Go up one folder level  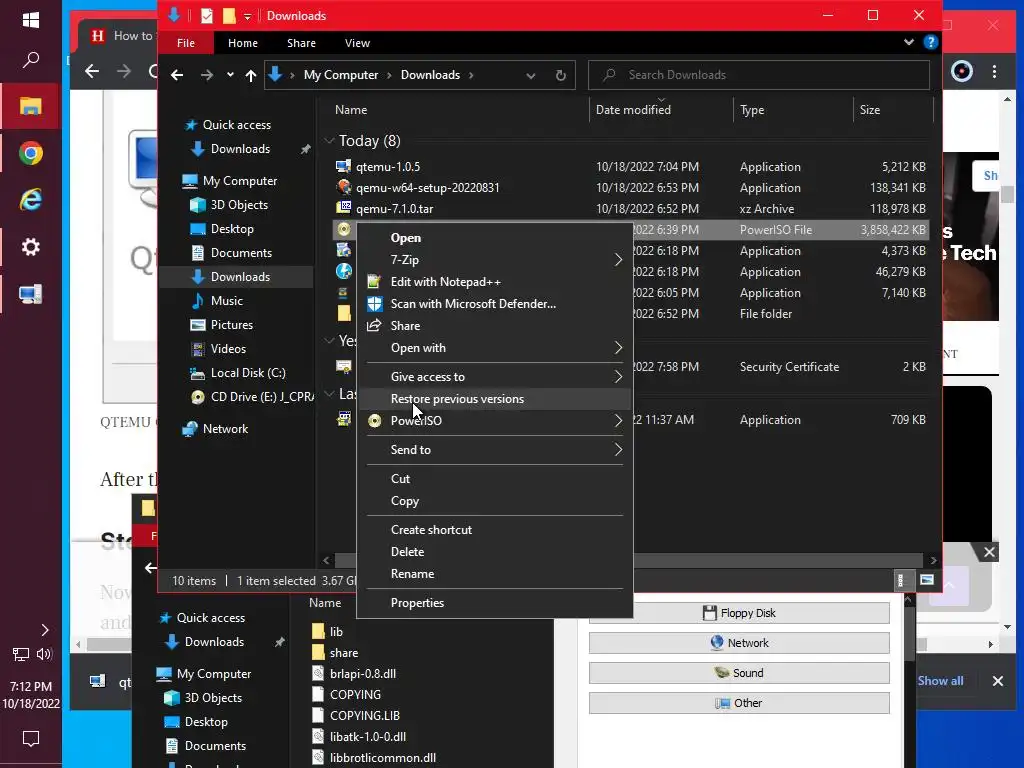(x=251, y=75)
